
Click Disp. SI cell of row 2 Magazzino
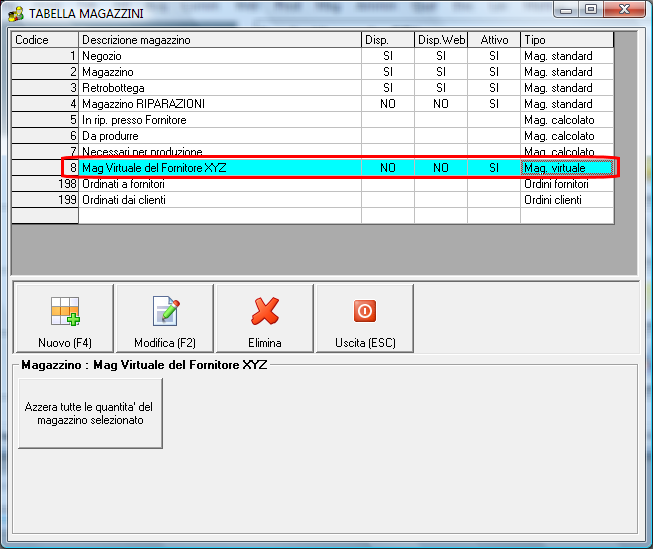pos(388,72)
